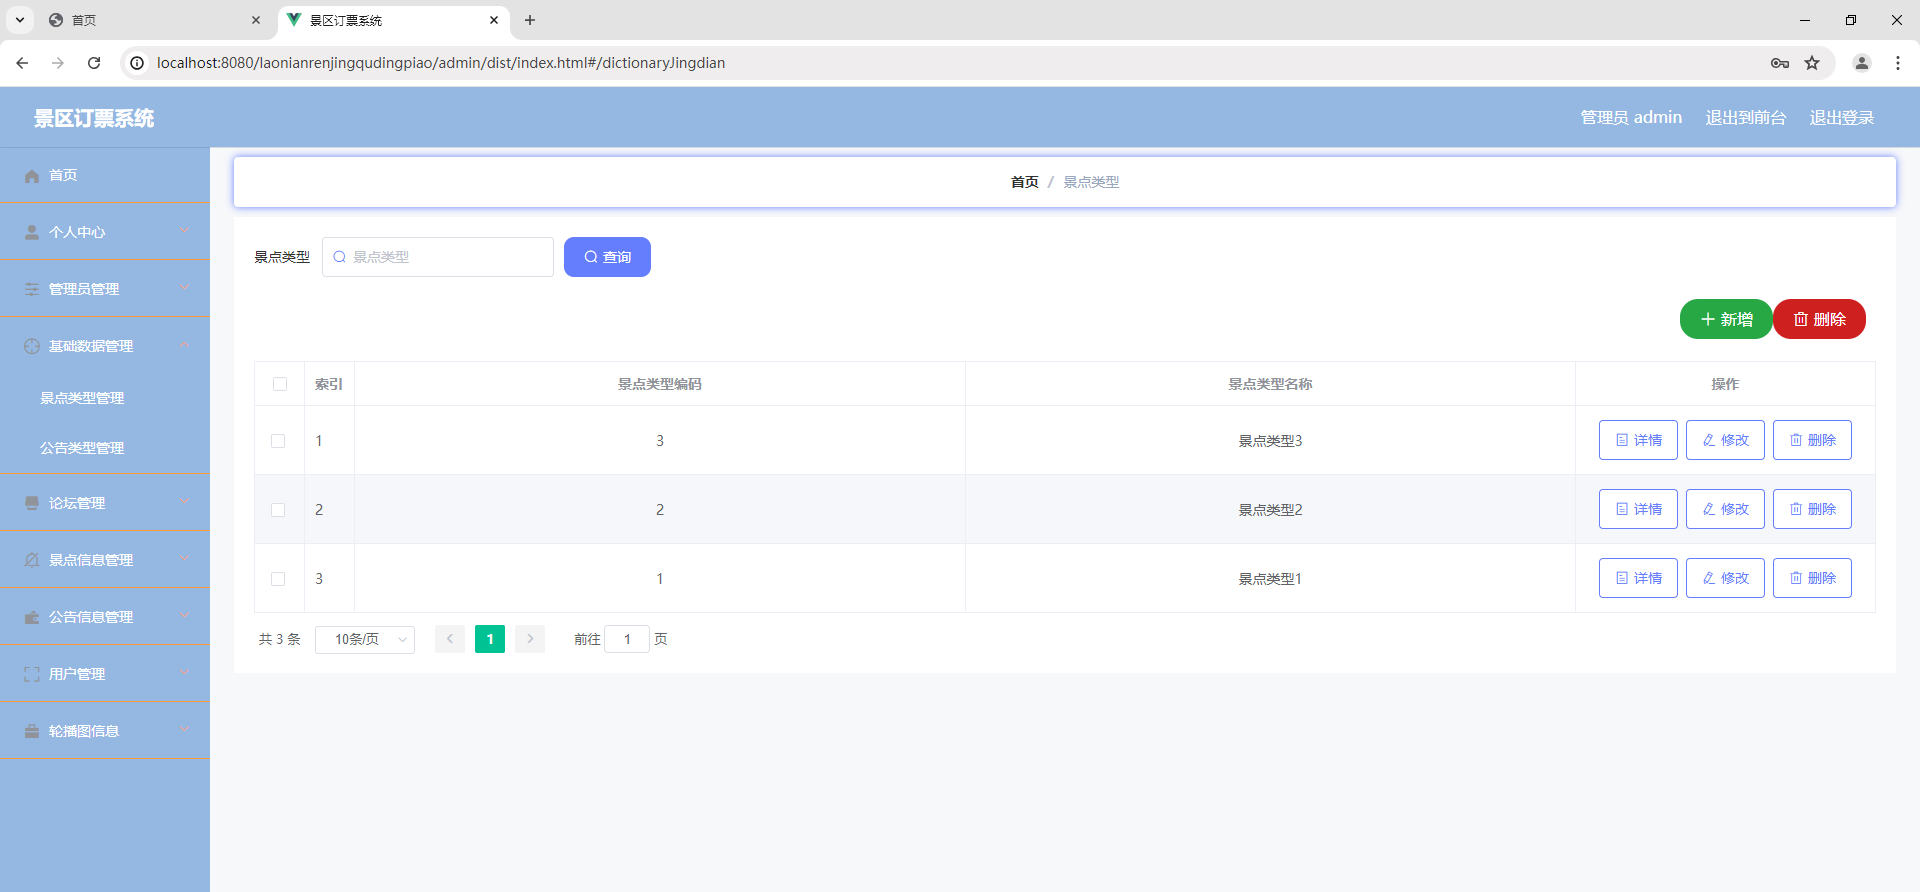Check the row for 景点类型1

(x=278, y=579)
